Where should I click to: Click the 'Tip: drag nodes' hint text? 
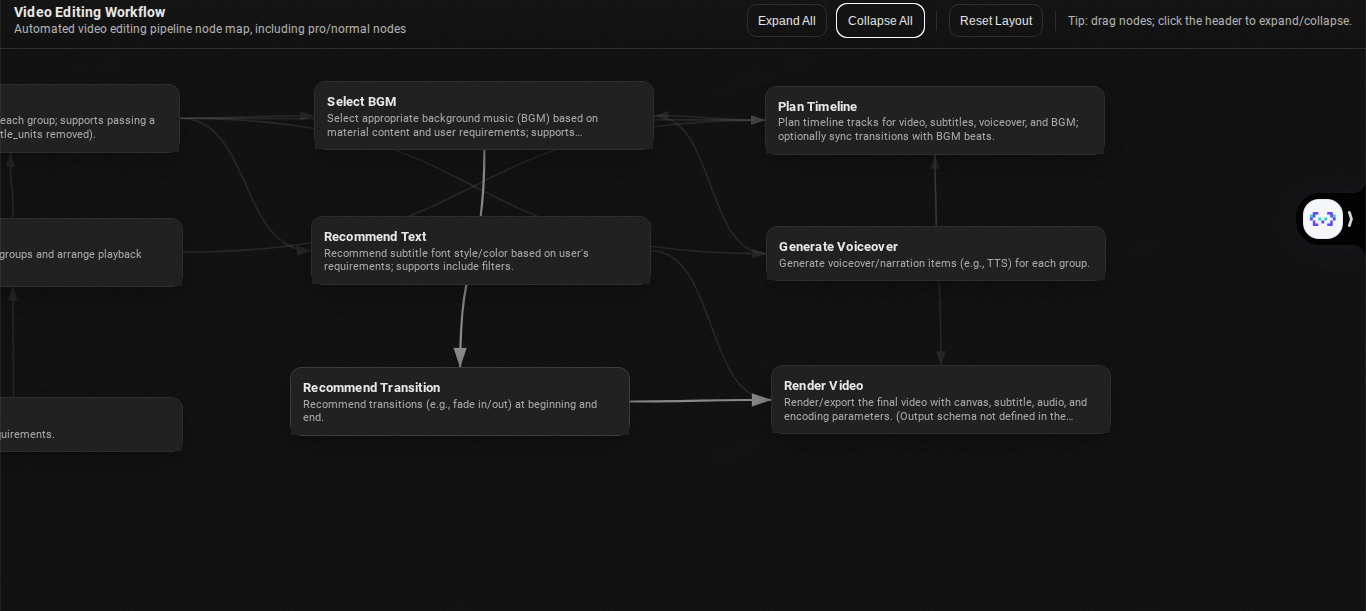click(x=1210, y=21)
